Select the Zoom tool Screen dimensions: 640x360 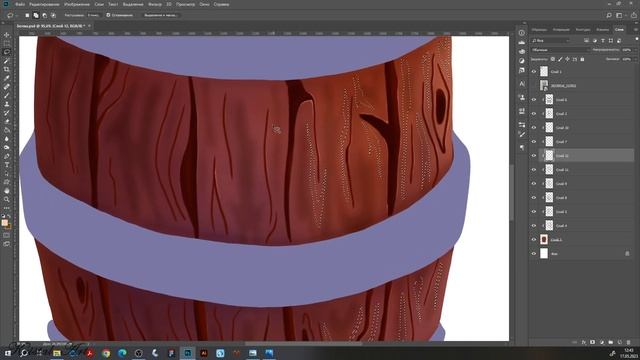click(x=7, y=199)
